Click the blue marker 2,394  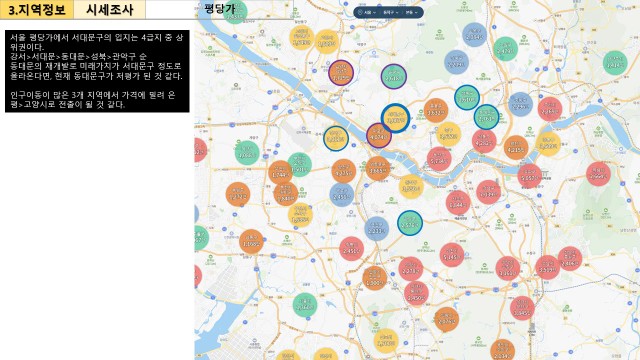[x=474, y=35]
